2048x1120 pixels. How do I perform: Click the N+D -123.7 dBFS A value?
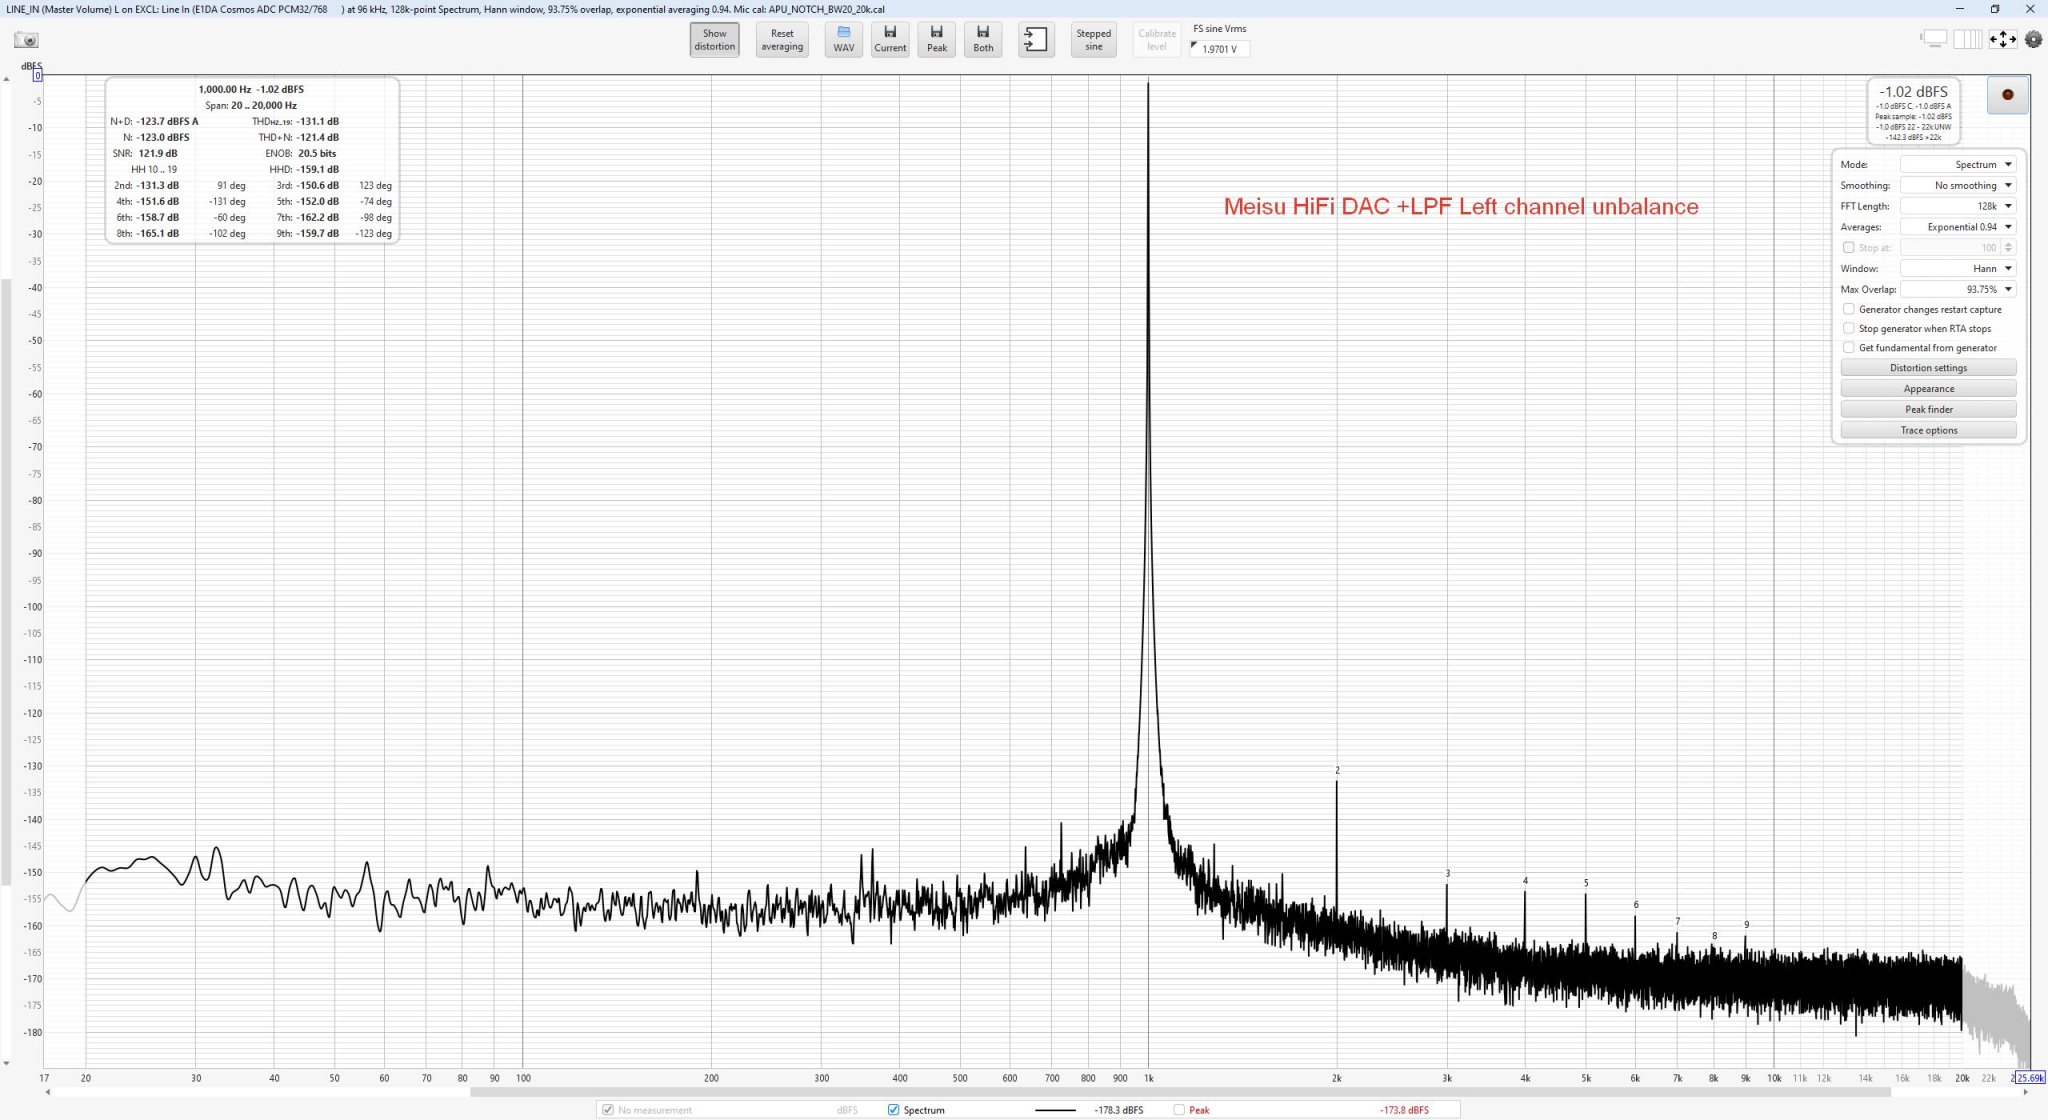coord(167,121)
